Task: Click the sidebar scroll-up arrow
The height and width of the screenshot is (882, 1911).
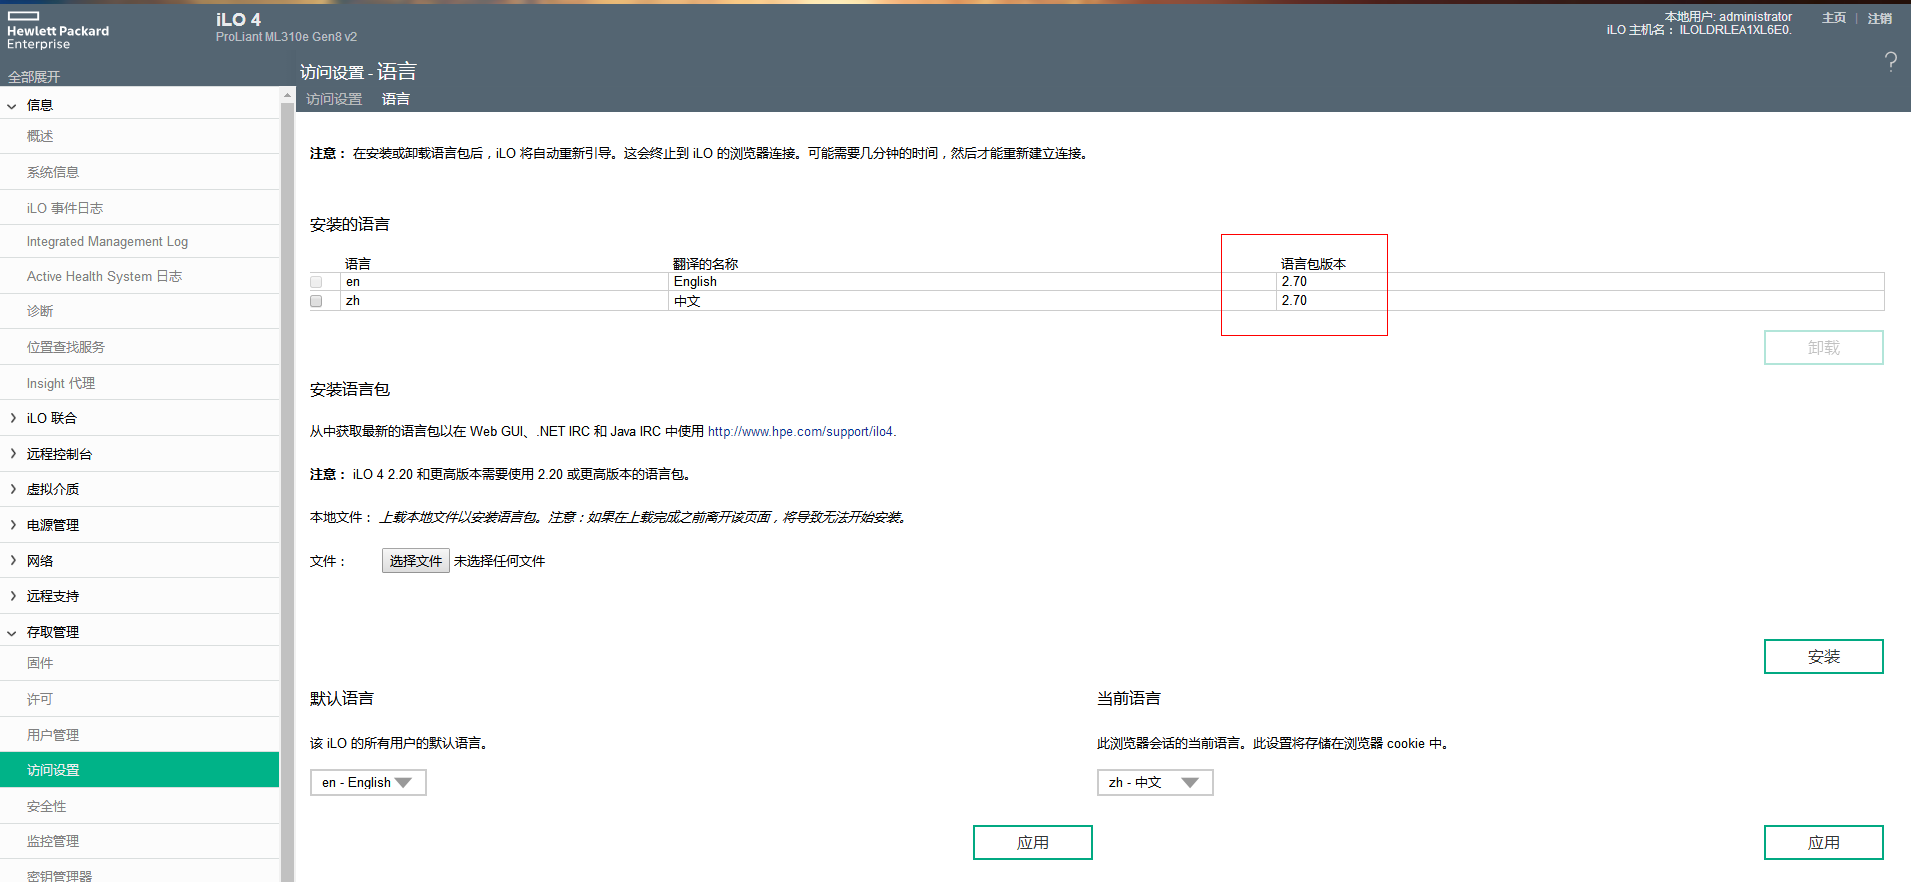Action: pyautogui.click(x=288, y=96)
